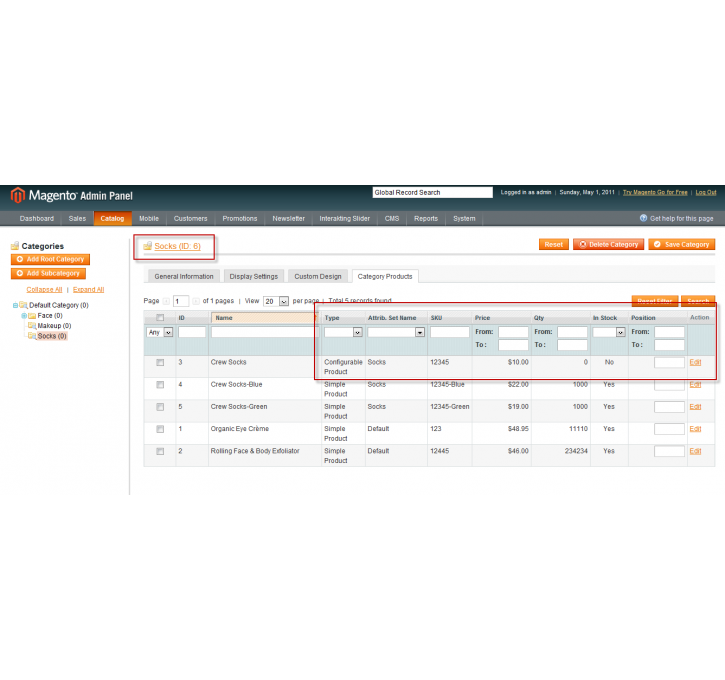Click the Face category folder icon

(x=32, y=315)
